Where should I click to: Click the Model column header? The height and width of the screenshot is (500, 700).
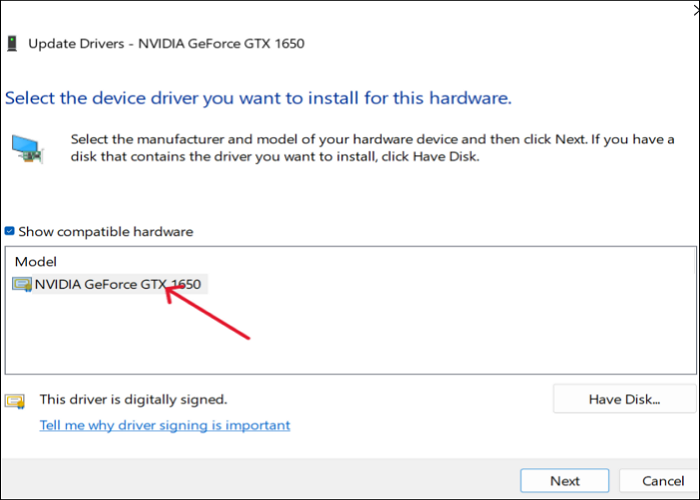(x=35, y=261)
